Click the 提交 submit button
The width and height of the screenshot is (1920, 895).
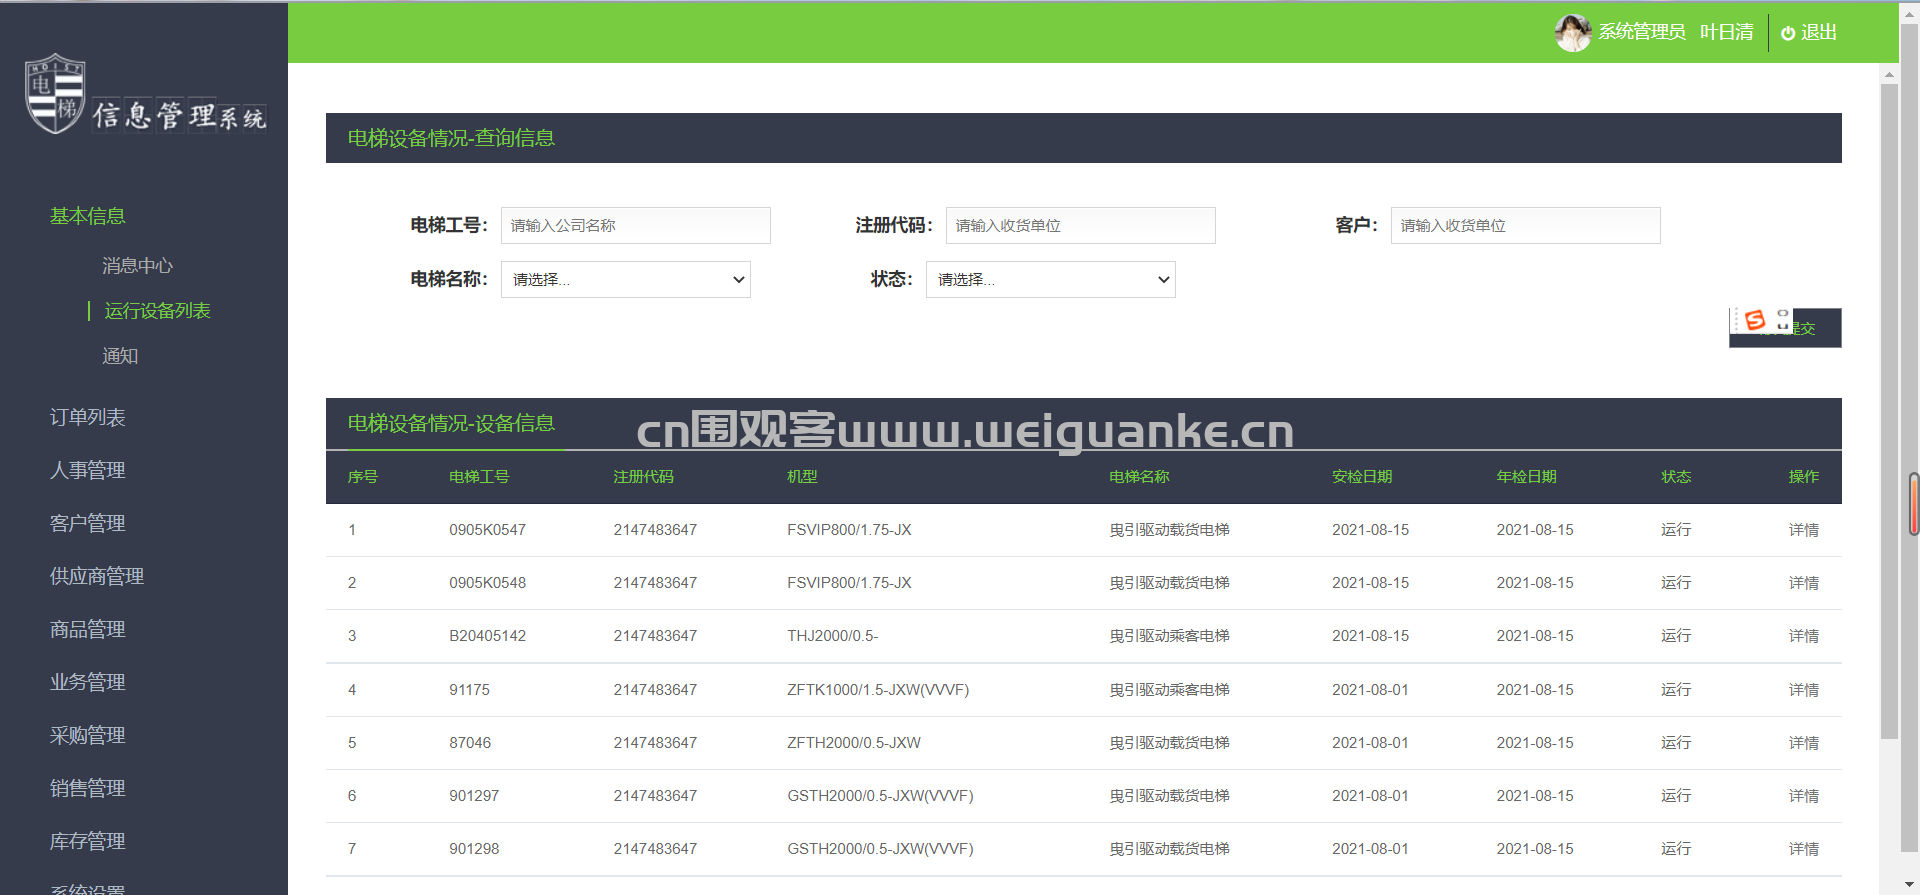click(x=1785, y=328)
